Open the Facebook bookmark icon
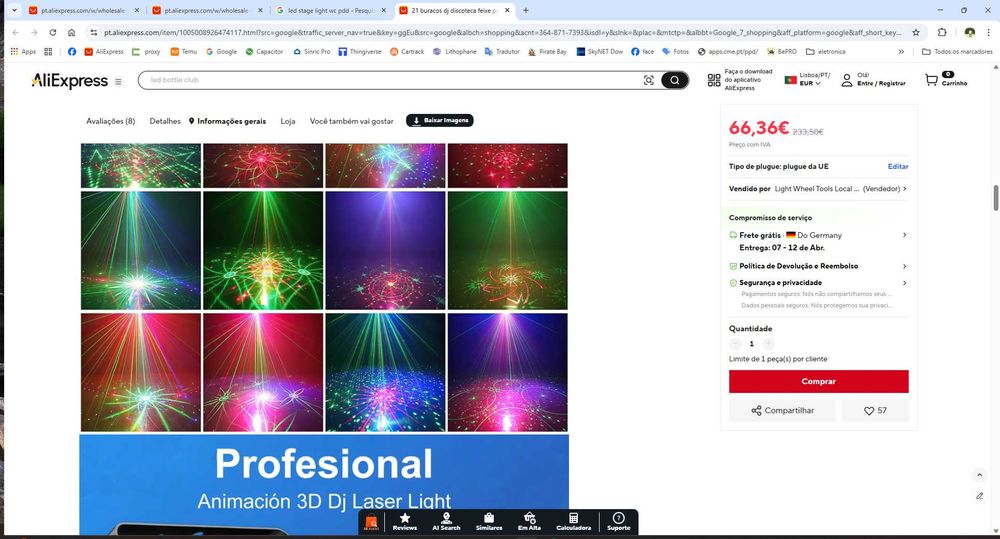Viewport: 1000px width, 539px height. click(x=71, y=52)
